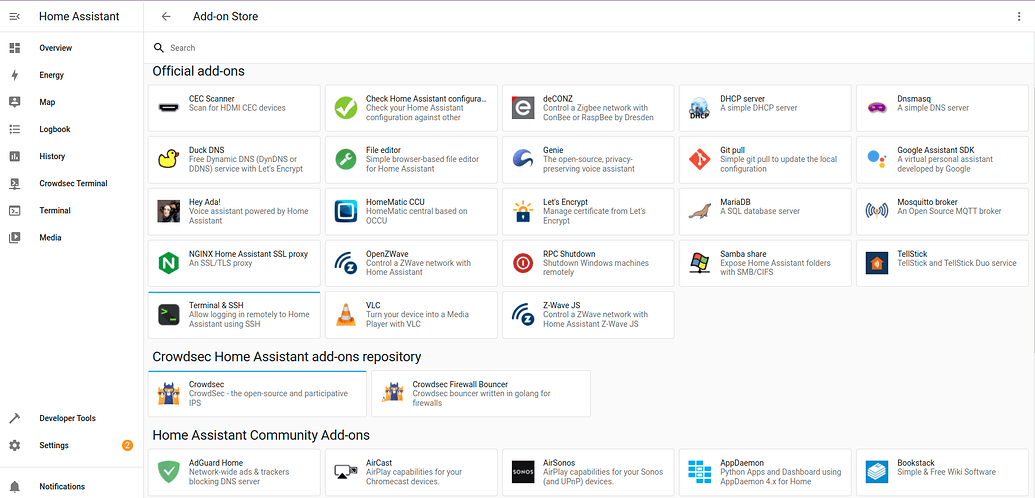The width and height of the screenshot is (1035, 498).
Task: Click the Logbook list icon
Action: (15, 129)
